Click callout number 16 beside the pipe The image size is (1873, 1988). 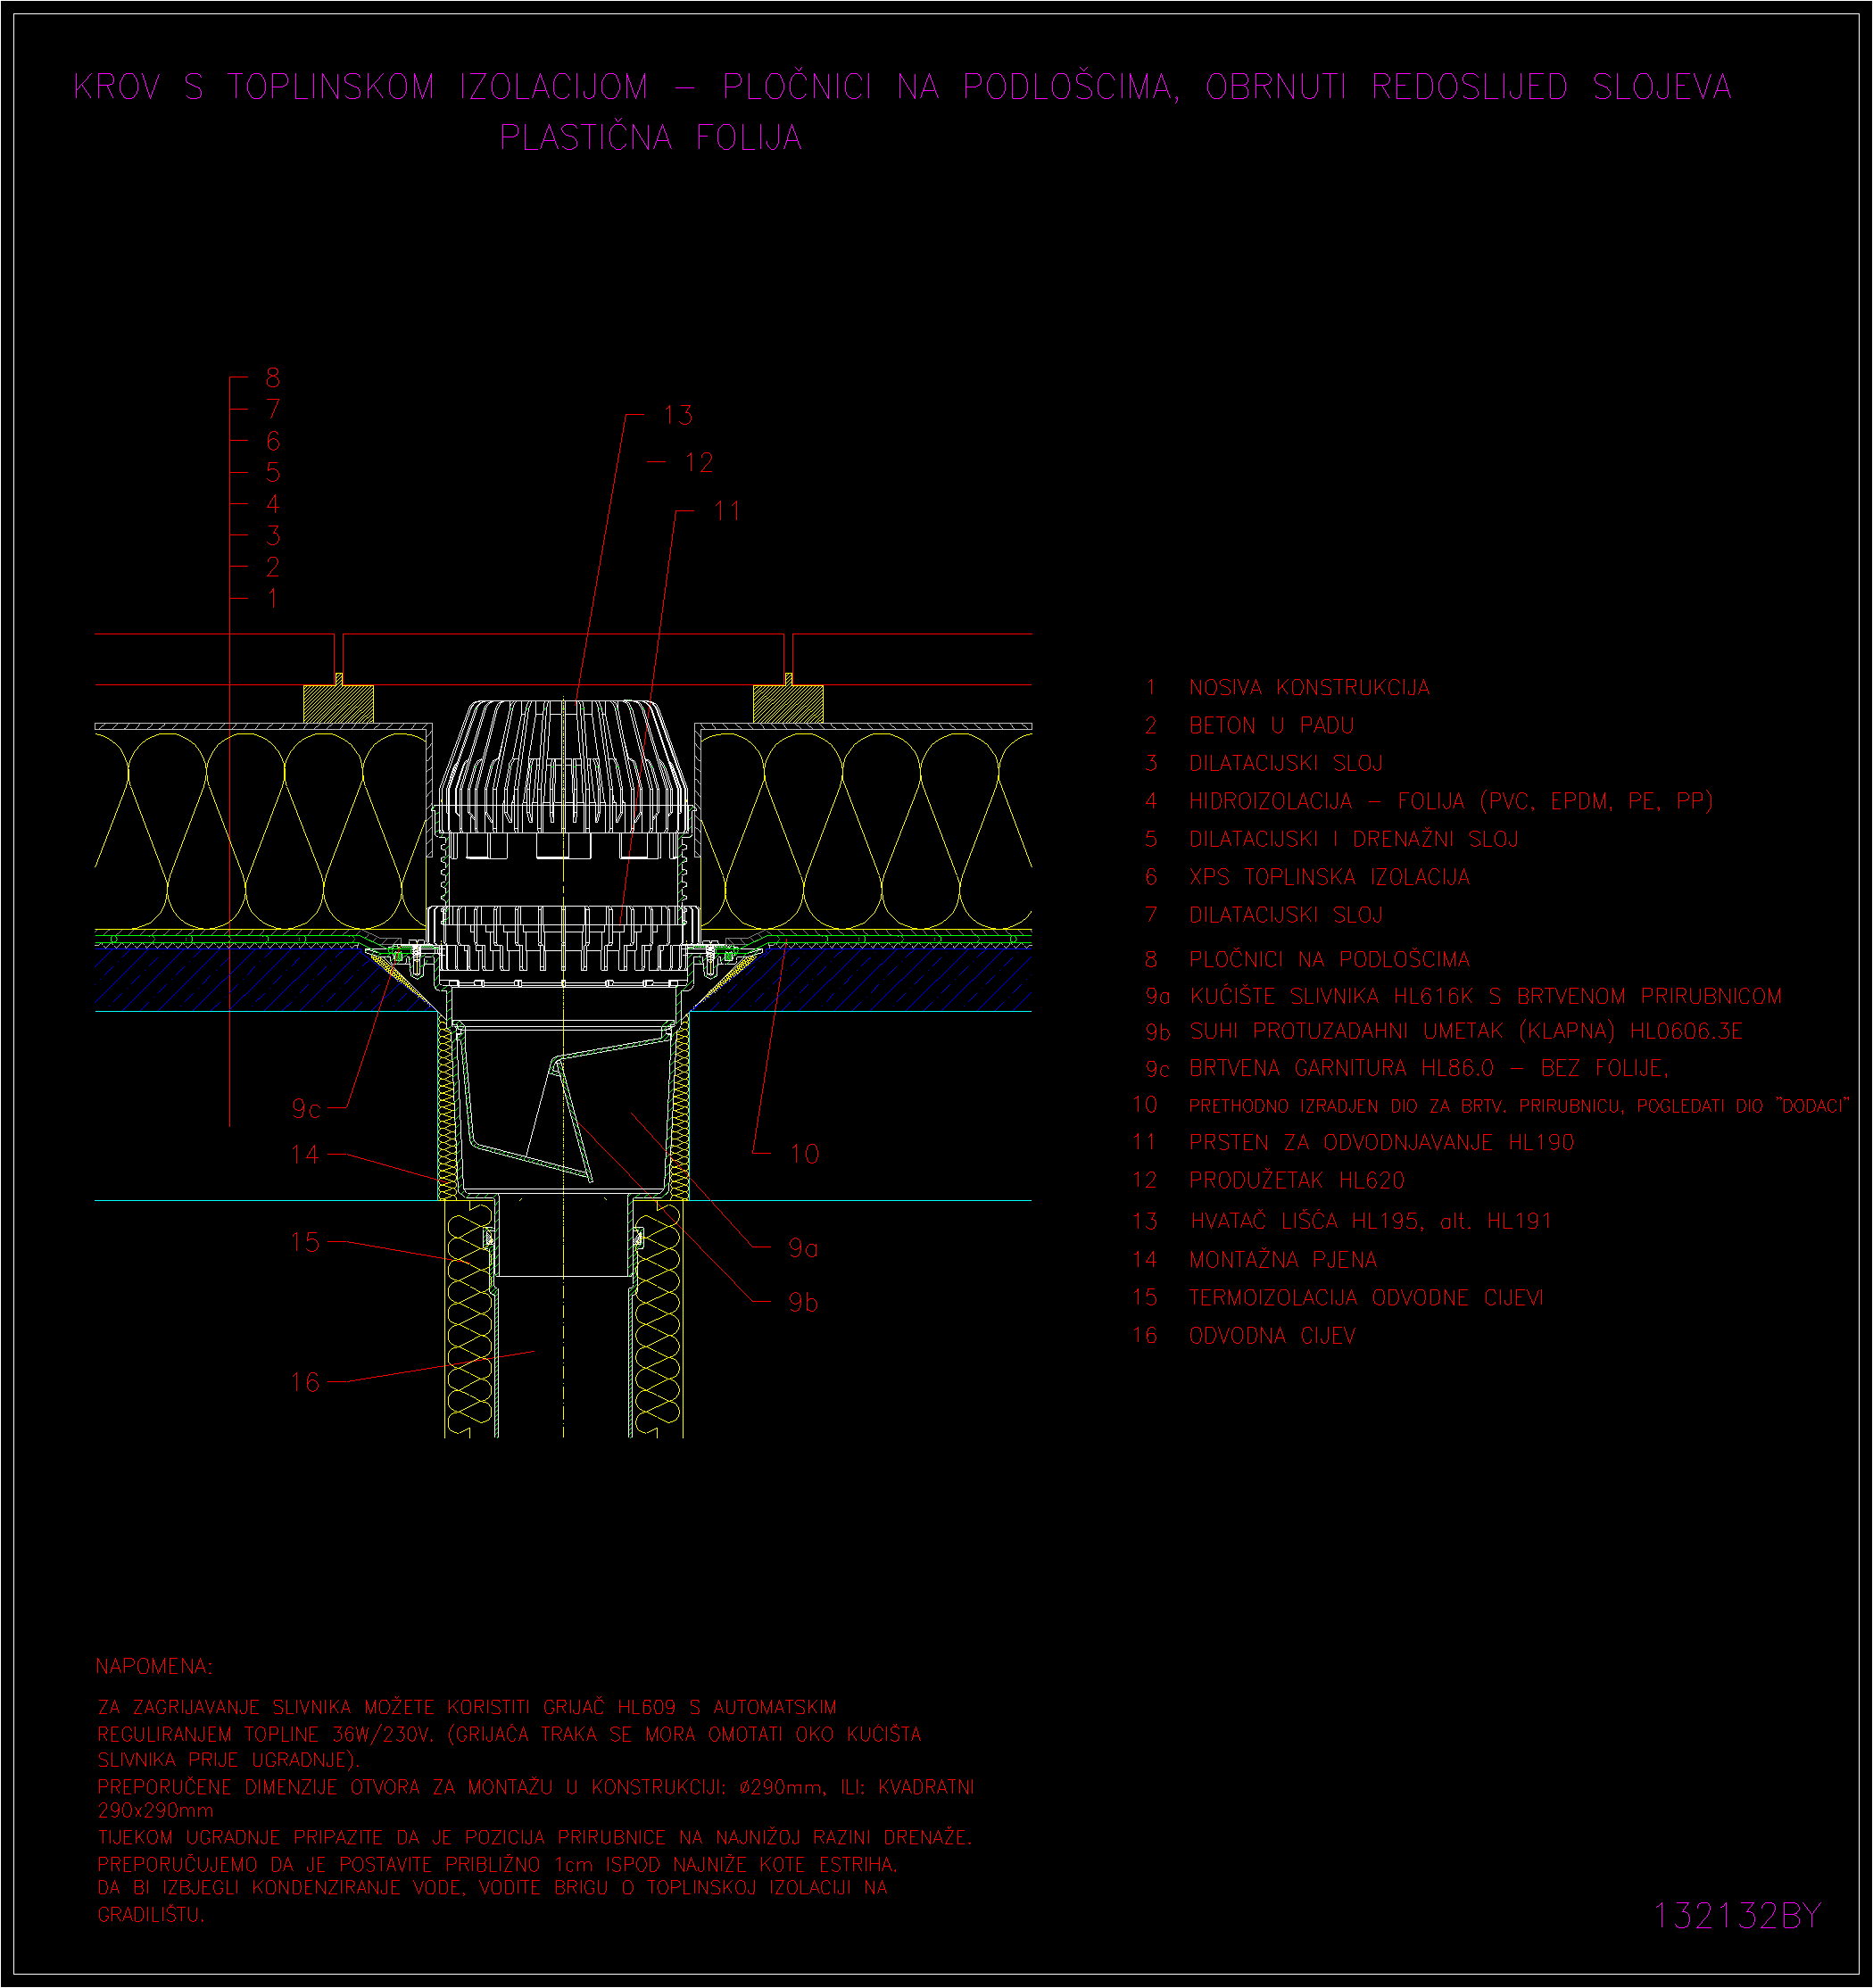305,1382
